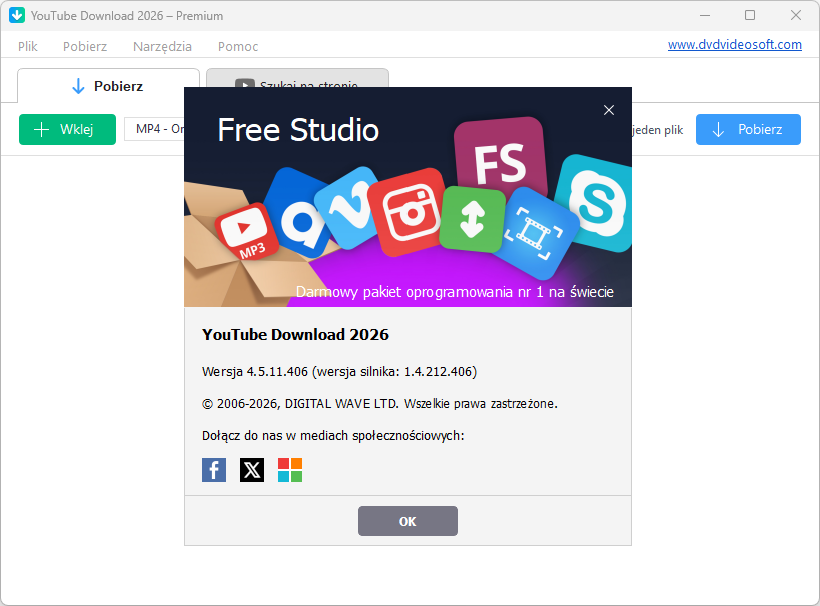Click the app icon in title bar
Screen dimensions: 820x606
[17, 15]
